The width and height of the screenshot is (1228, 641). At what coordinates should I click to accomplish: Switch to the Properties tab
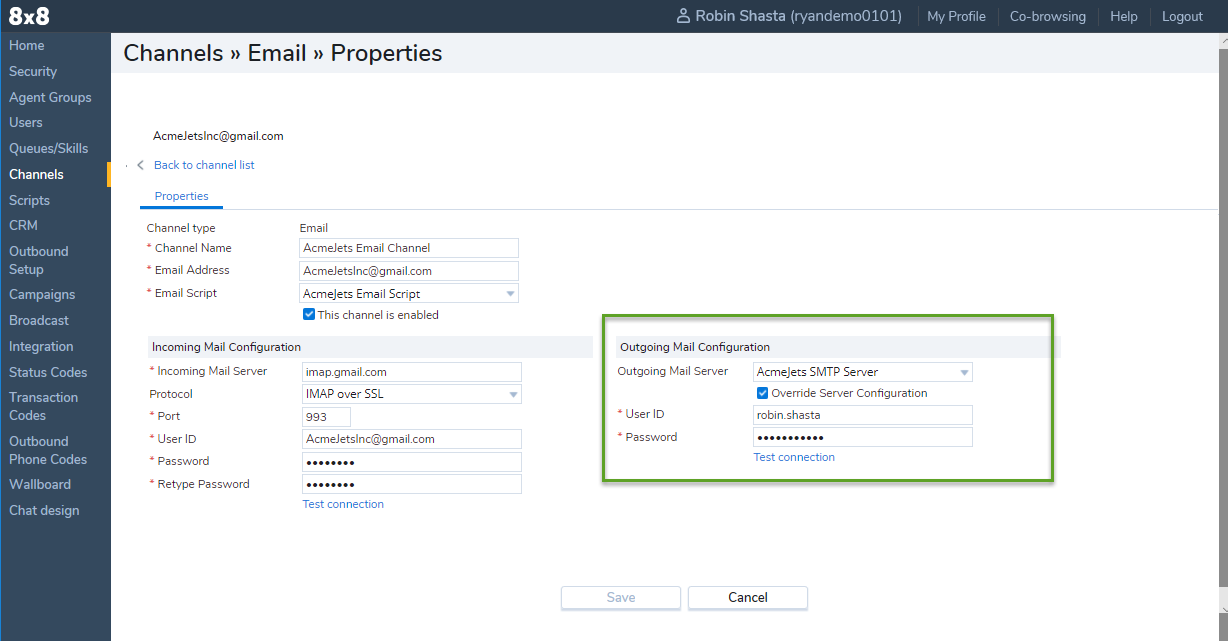(182, 196)
